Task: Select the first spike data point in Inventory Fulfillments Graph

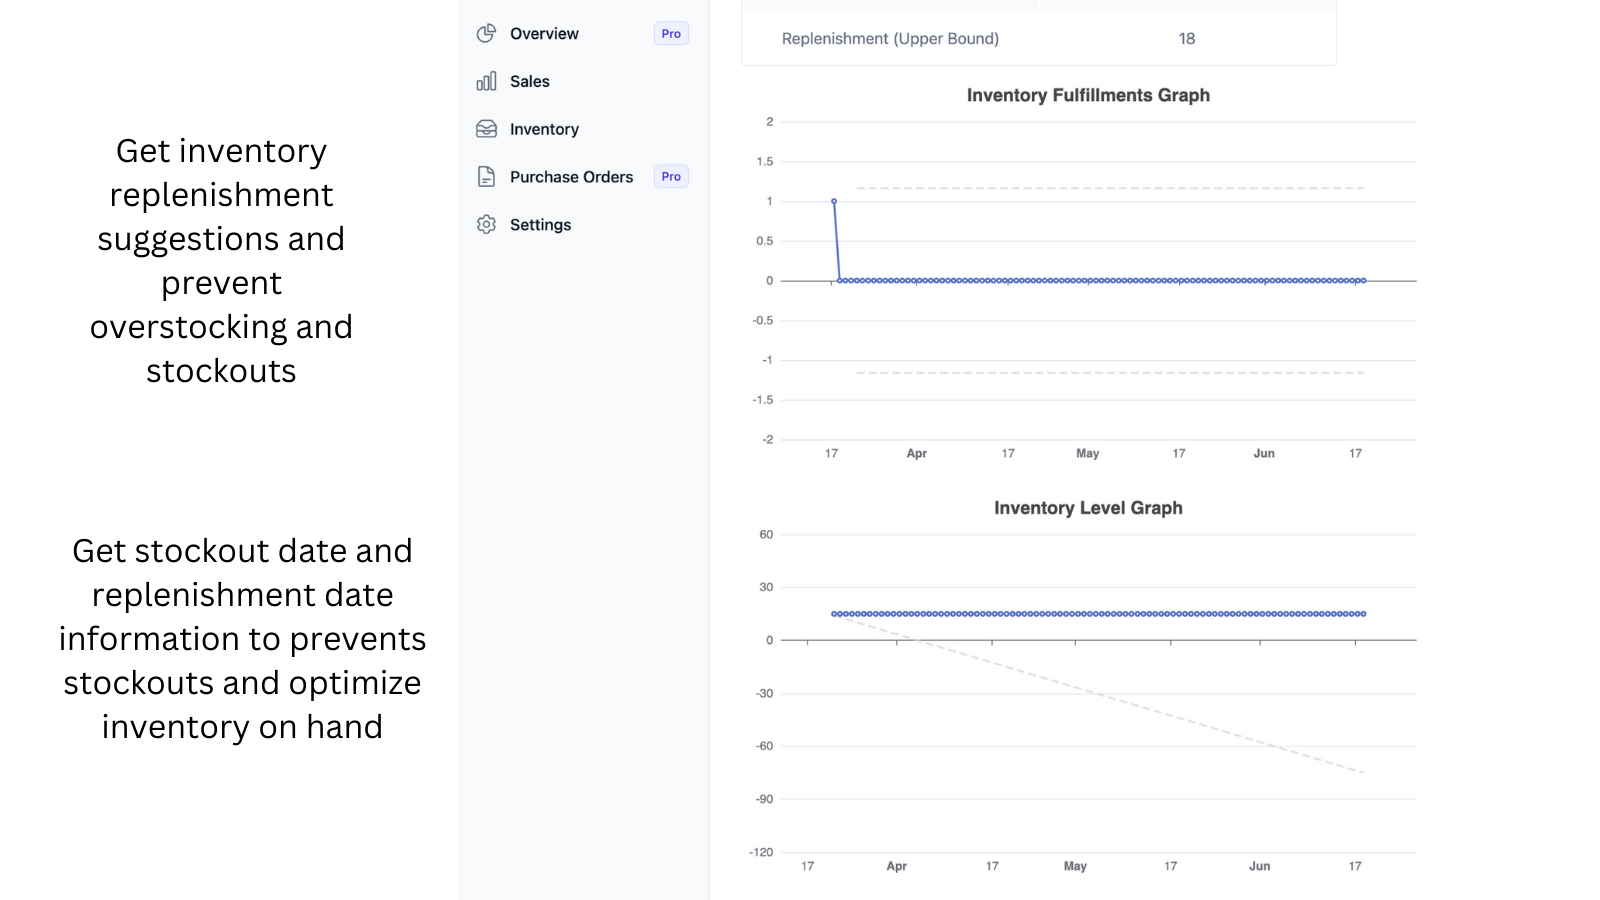Action: (833, 201)
